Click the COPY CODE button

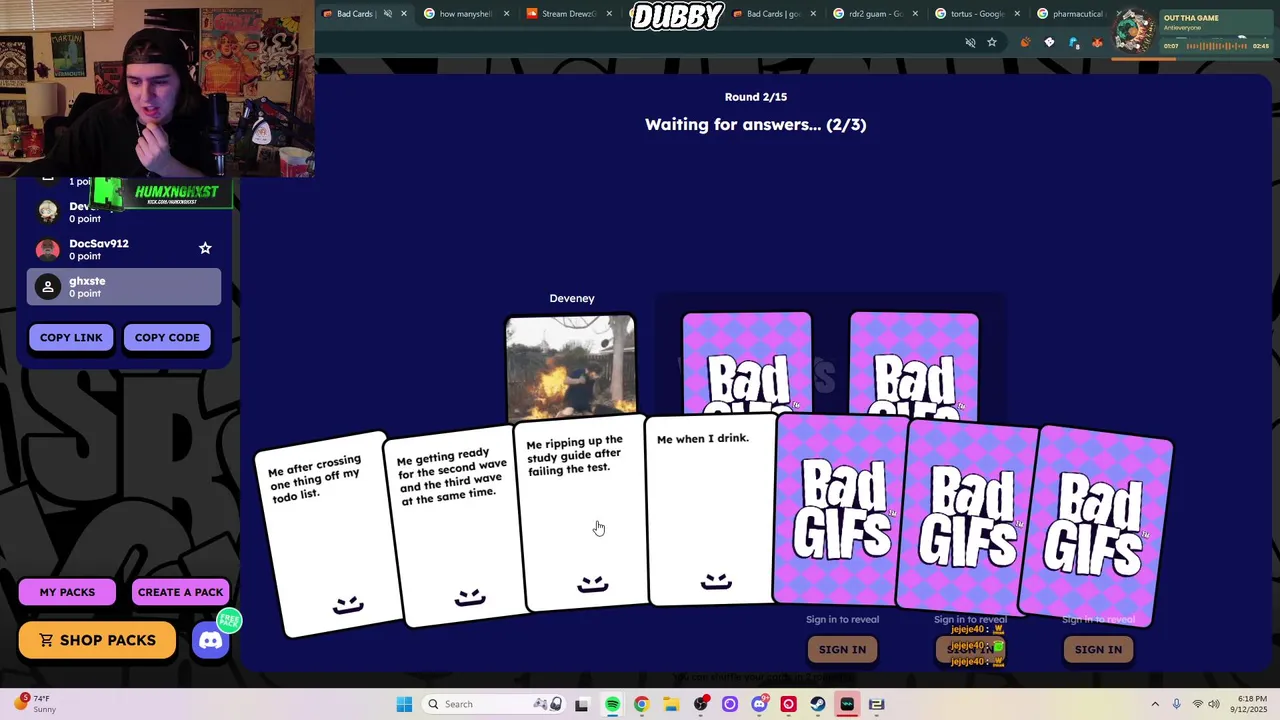tap(167, 337)
